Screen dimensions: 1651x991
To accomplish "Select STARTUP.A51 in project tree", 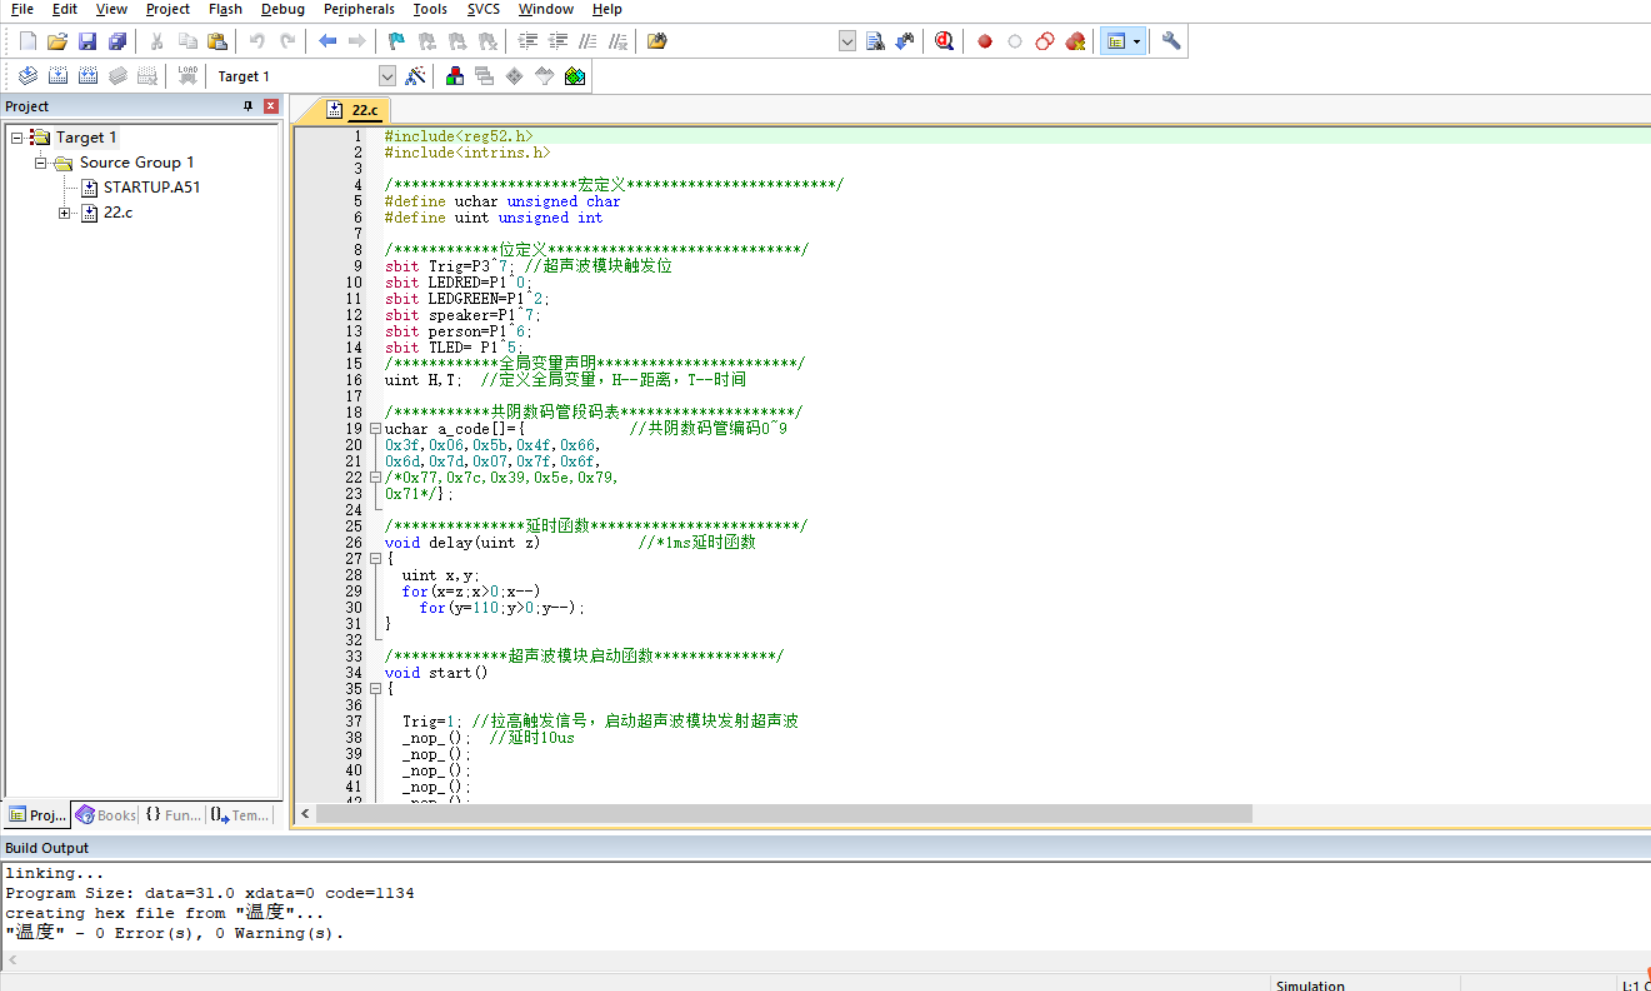I will (151, 187).
